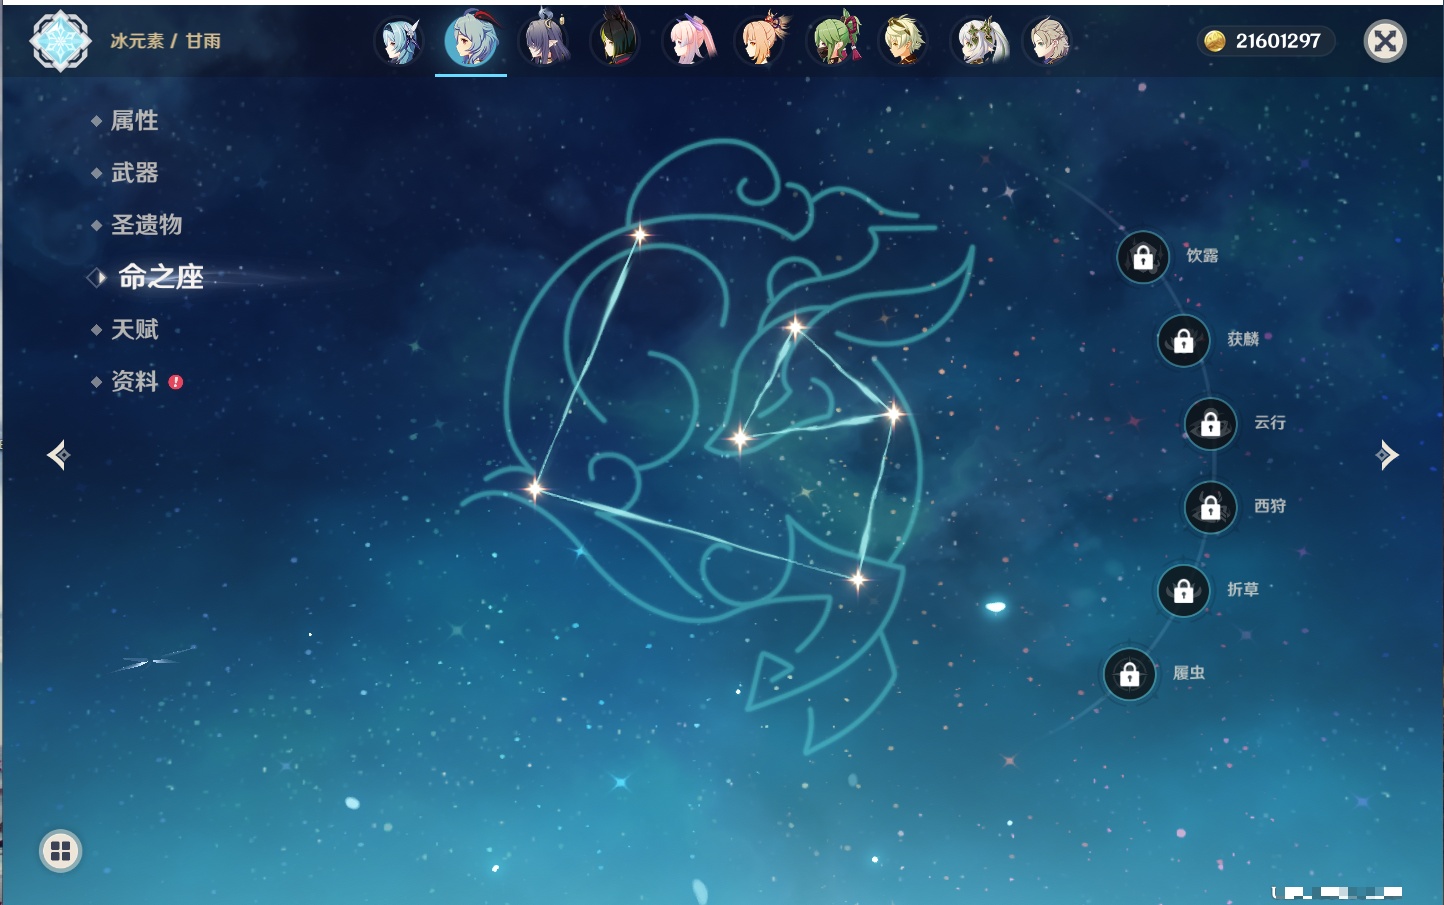Open the 资料 profile page

tap(134, 381)
